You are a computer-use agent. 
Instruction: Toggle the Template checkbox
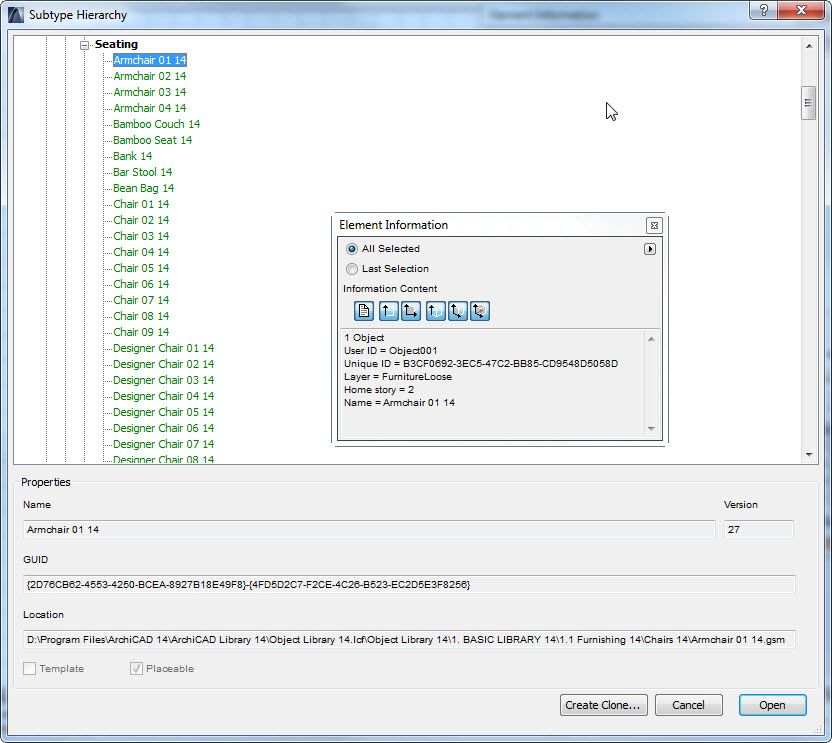point(30,669)
